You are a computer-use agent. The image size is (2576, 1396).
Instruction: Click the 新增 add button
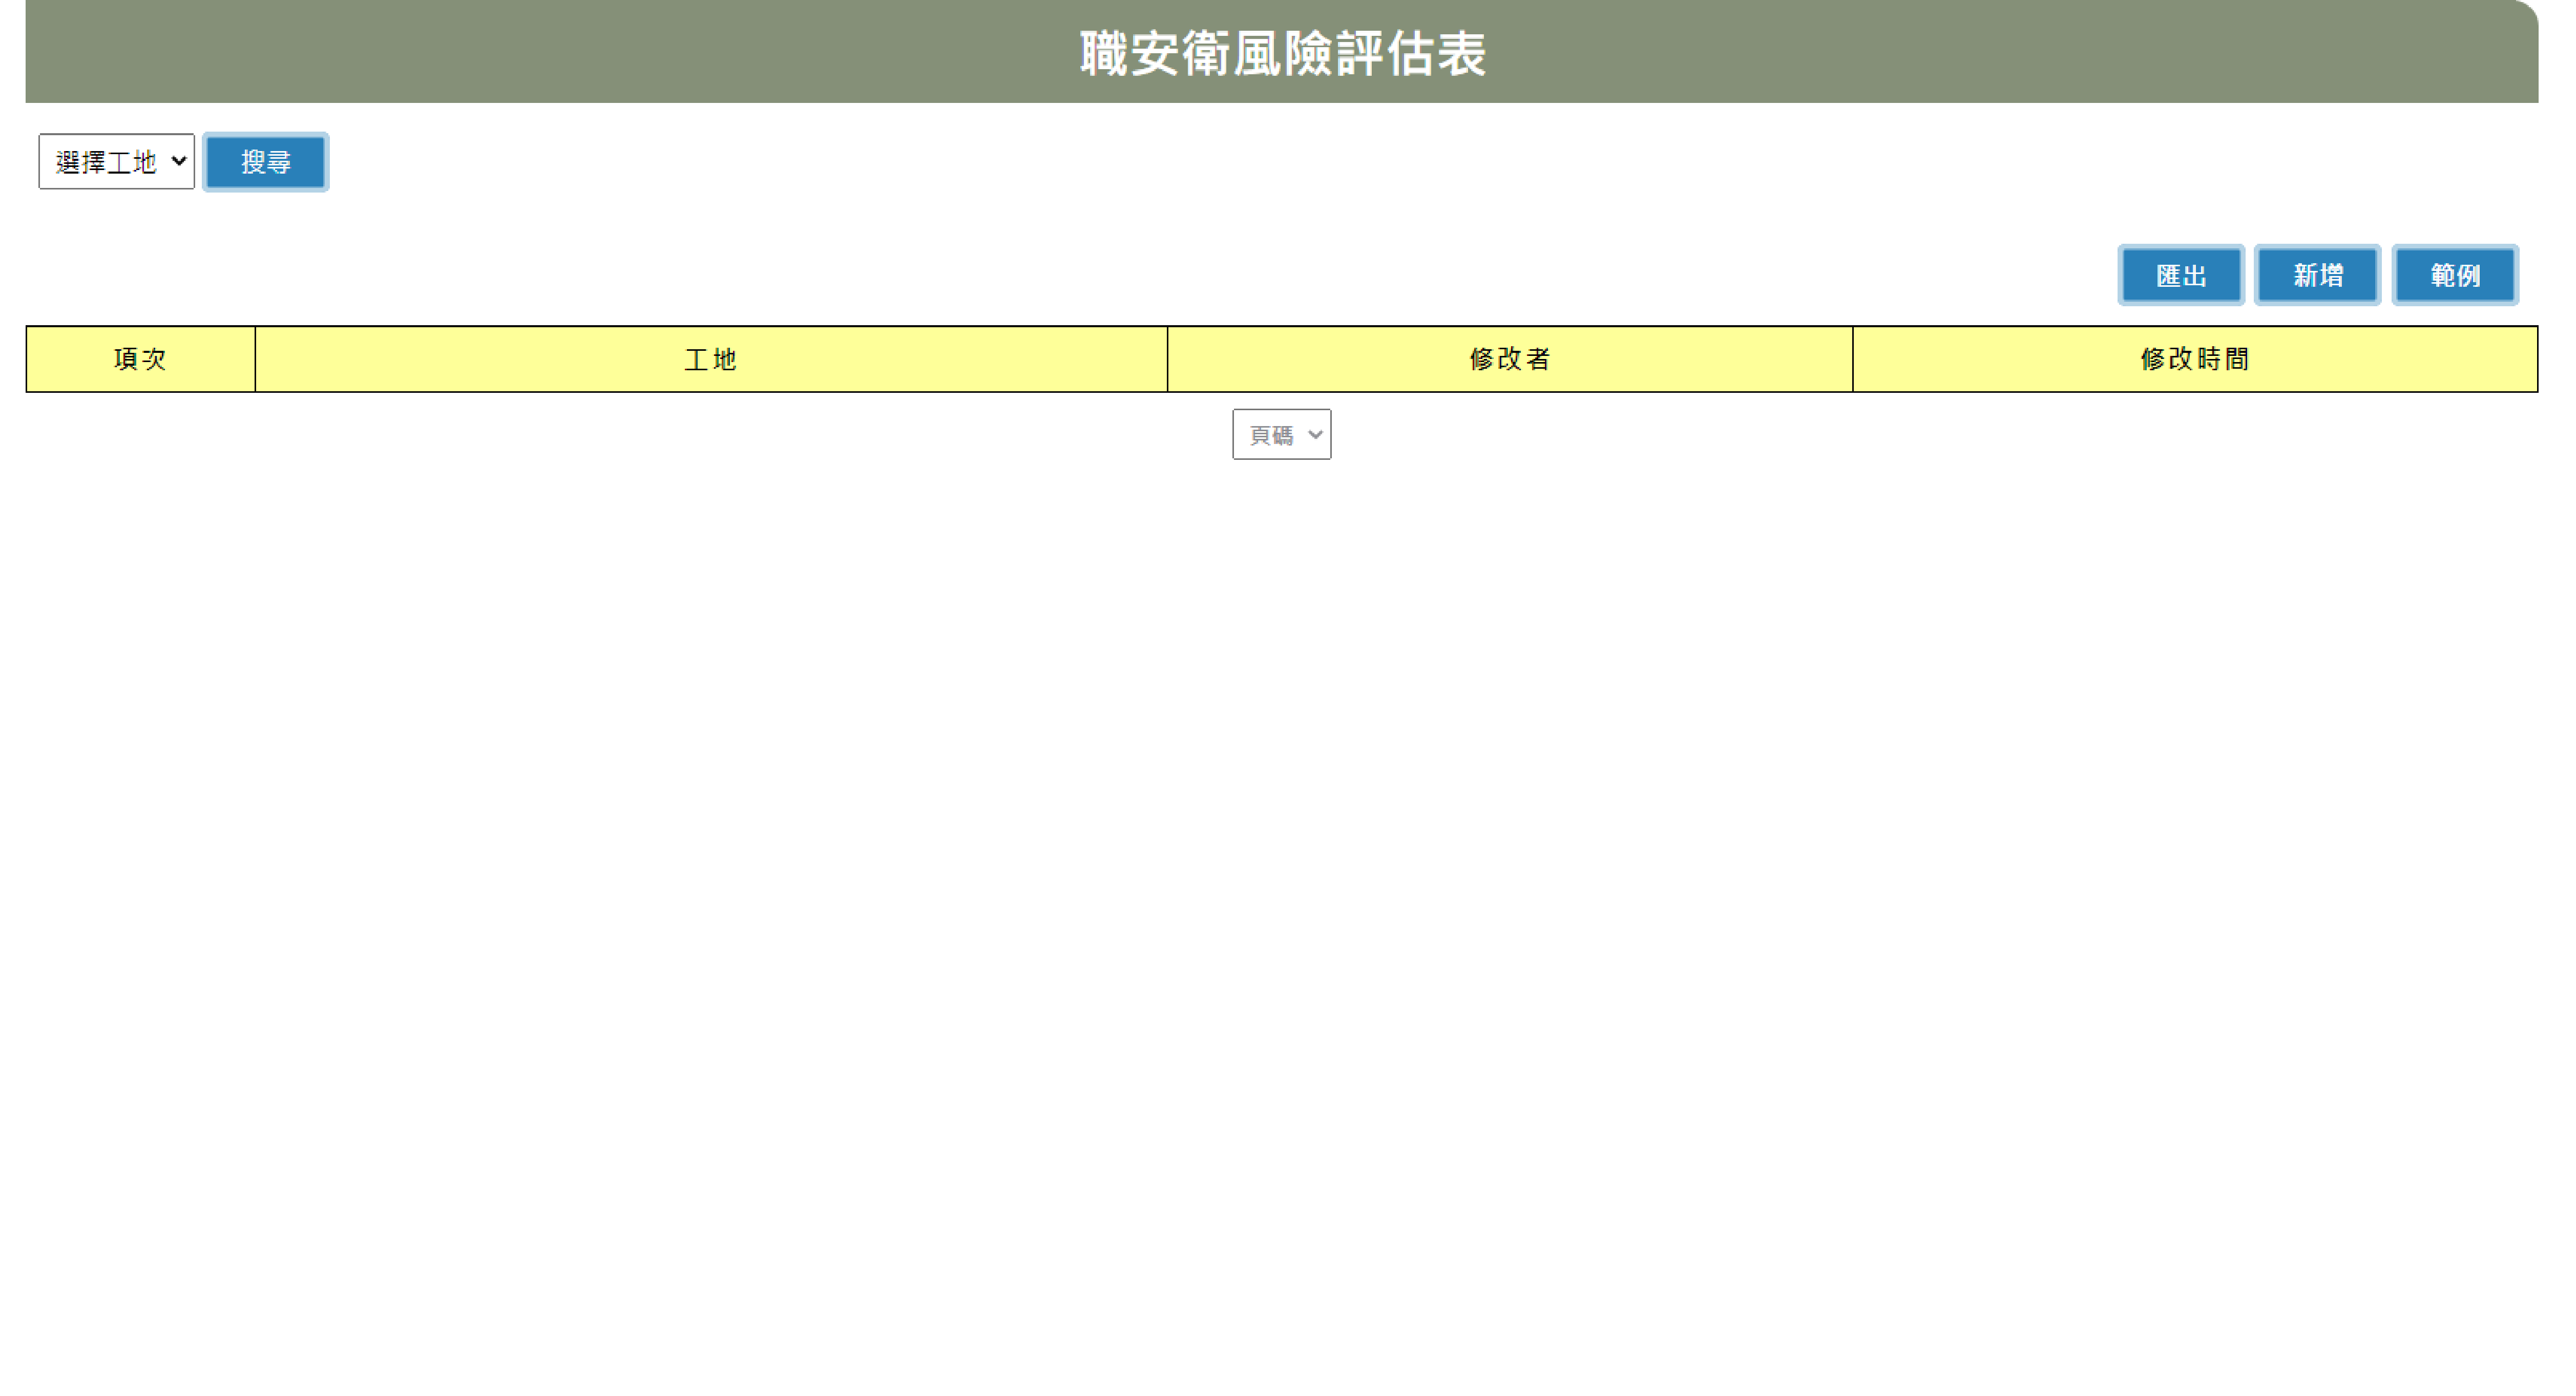click(2317, 275)
